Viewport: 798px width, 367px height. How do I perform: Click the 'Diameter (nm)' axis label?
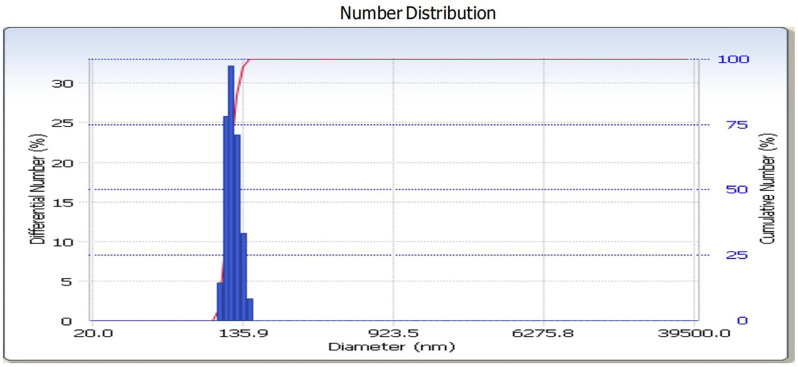pos(391,347)
